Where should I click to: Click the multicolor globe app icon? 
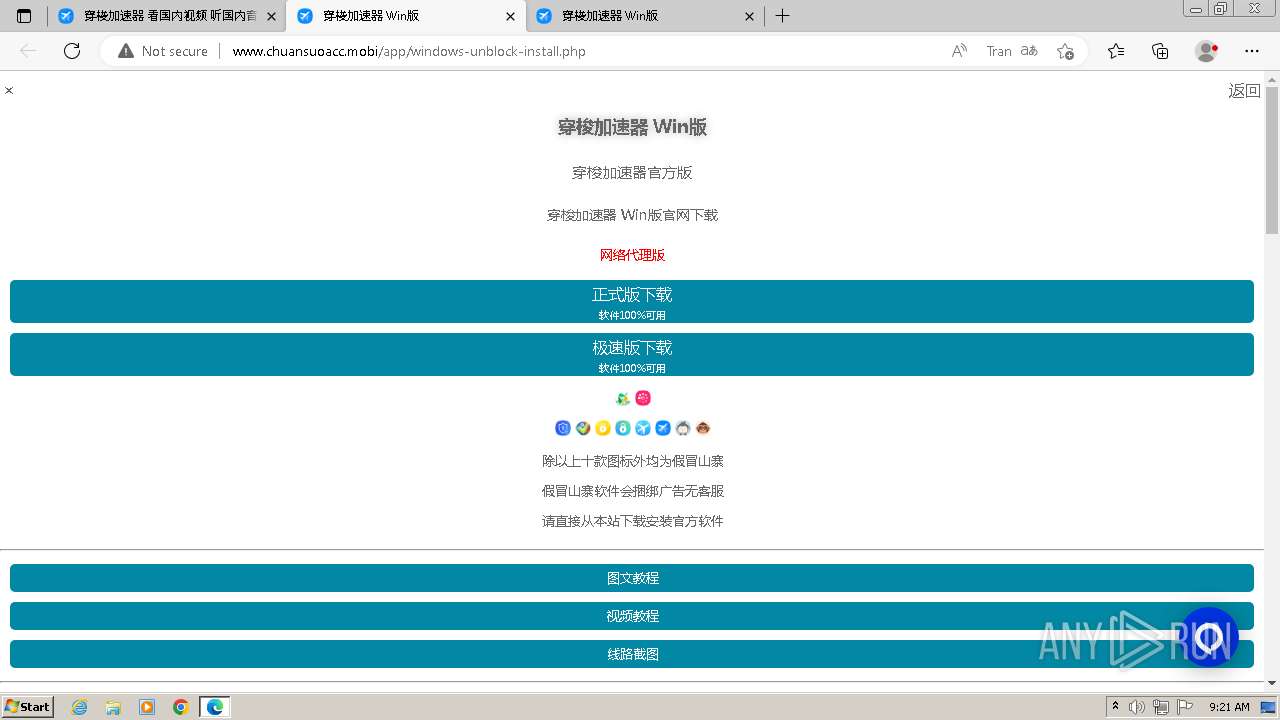pyautogui.click(x=583, y=428)
